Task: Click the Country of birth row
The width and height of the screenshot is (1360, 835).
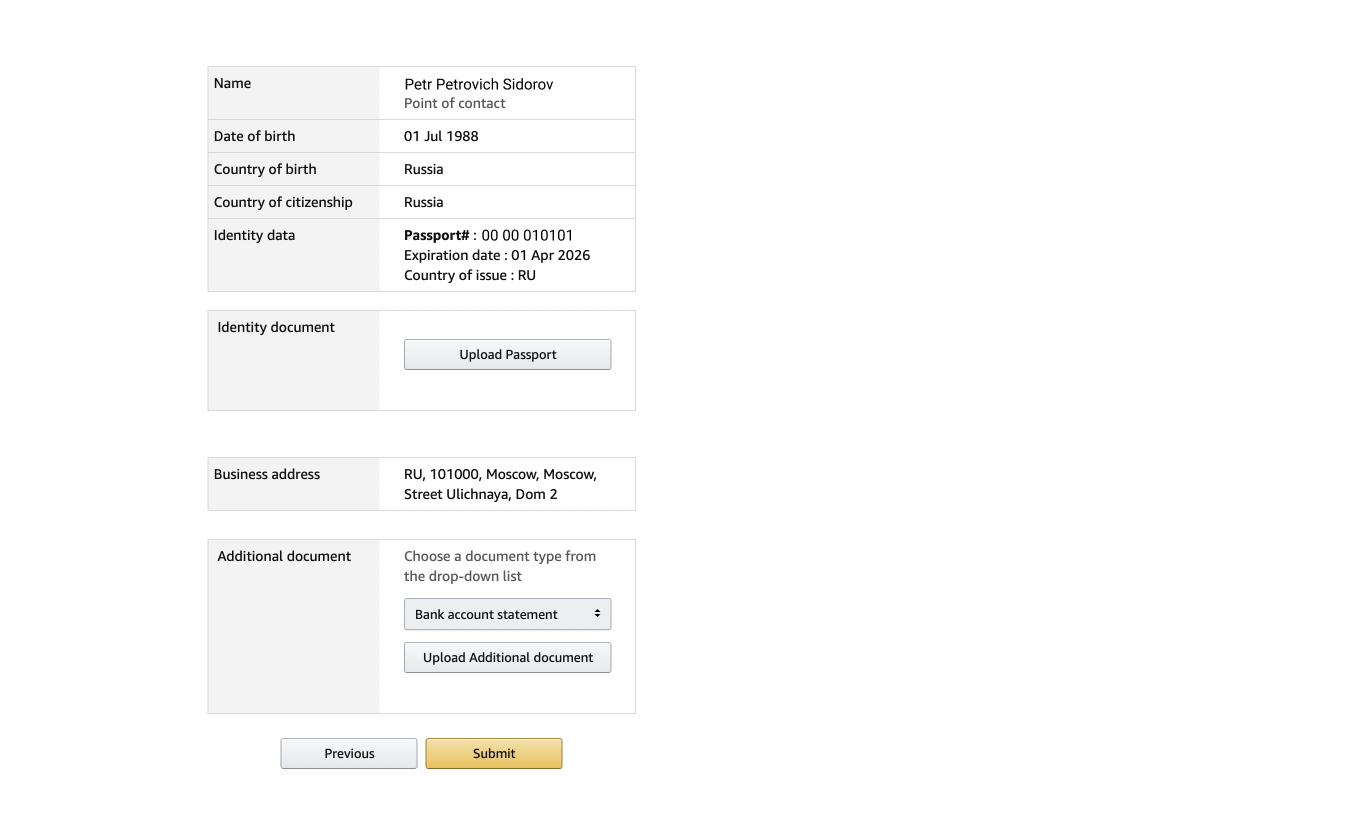Action: (265, 169)
